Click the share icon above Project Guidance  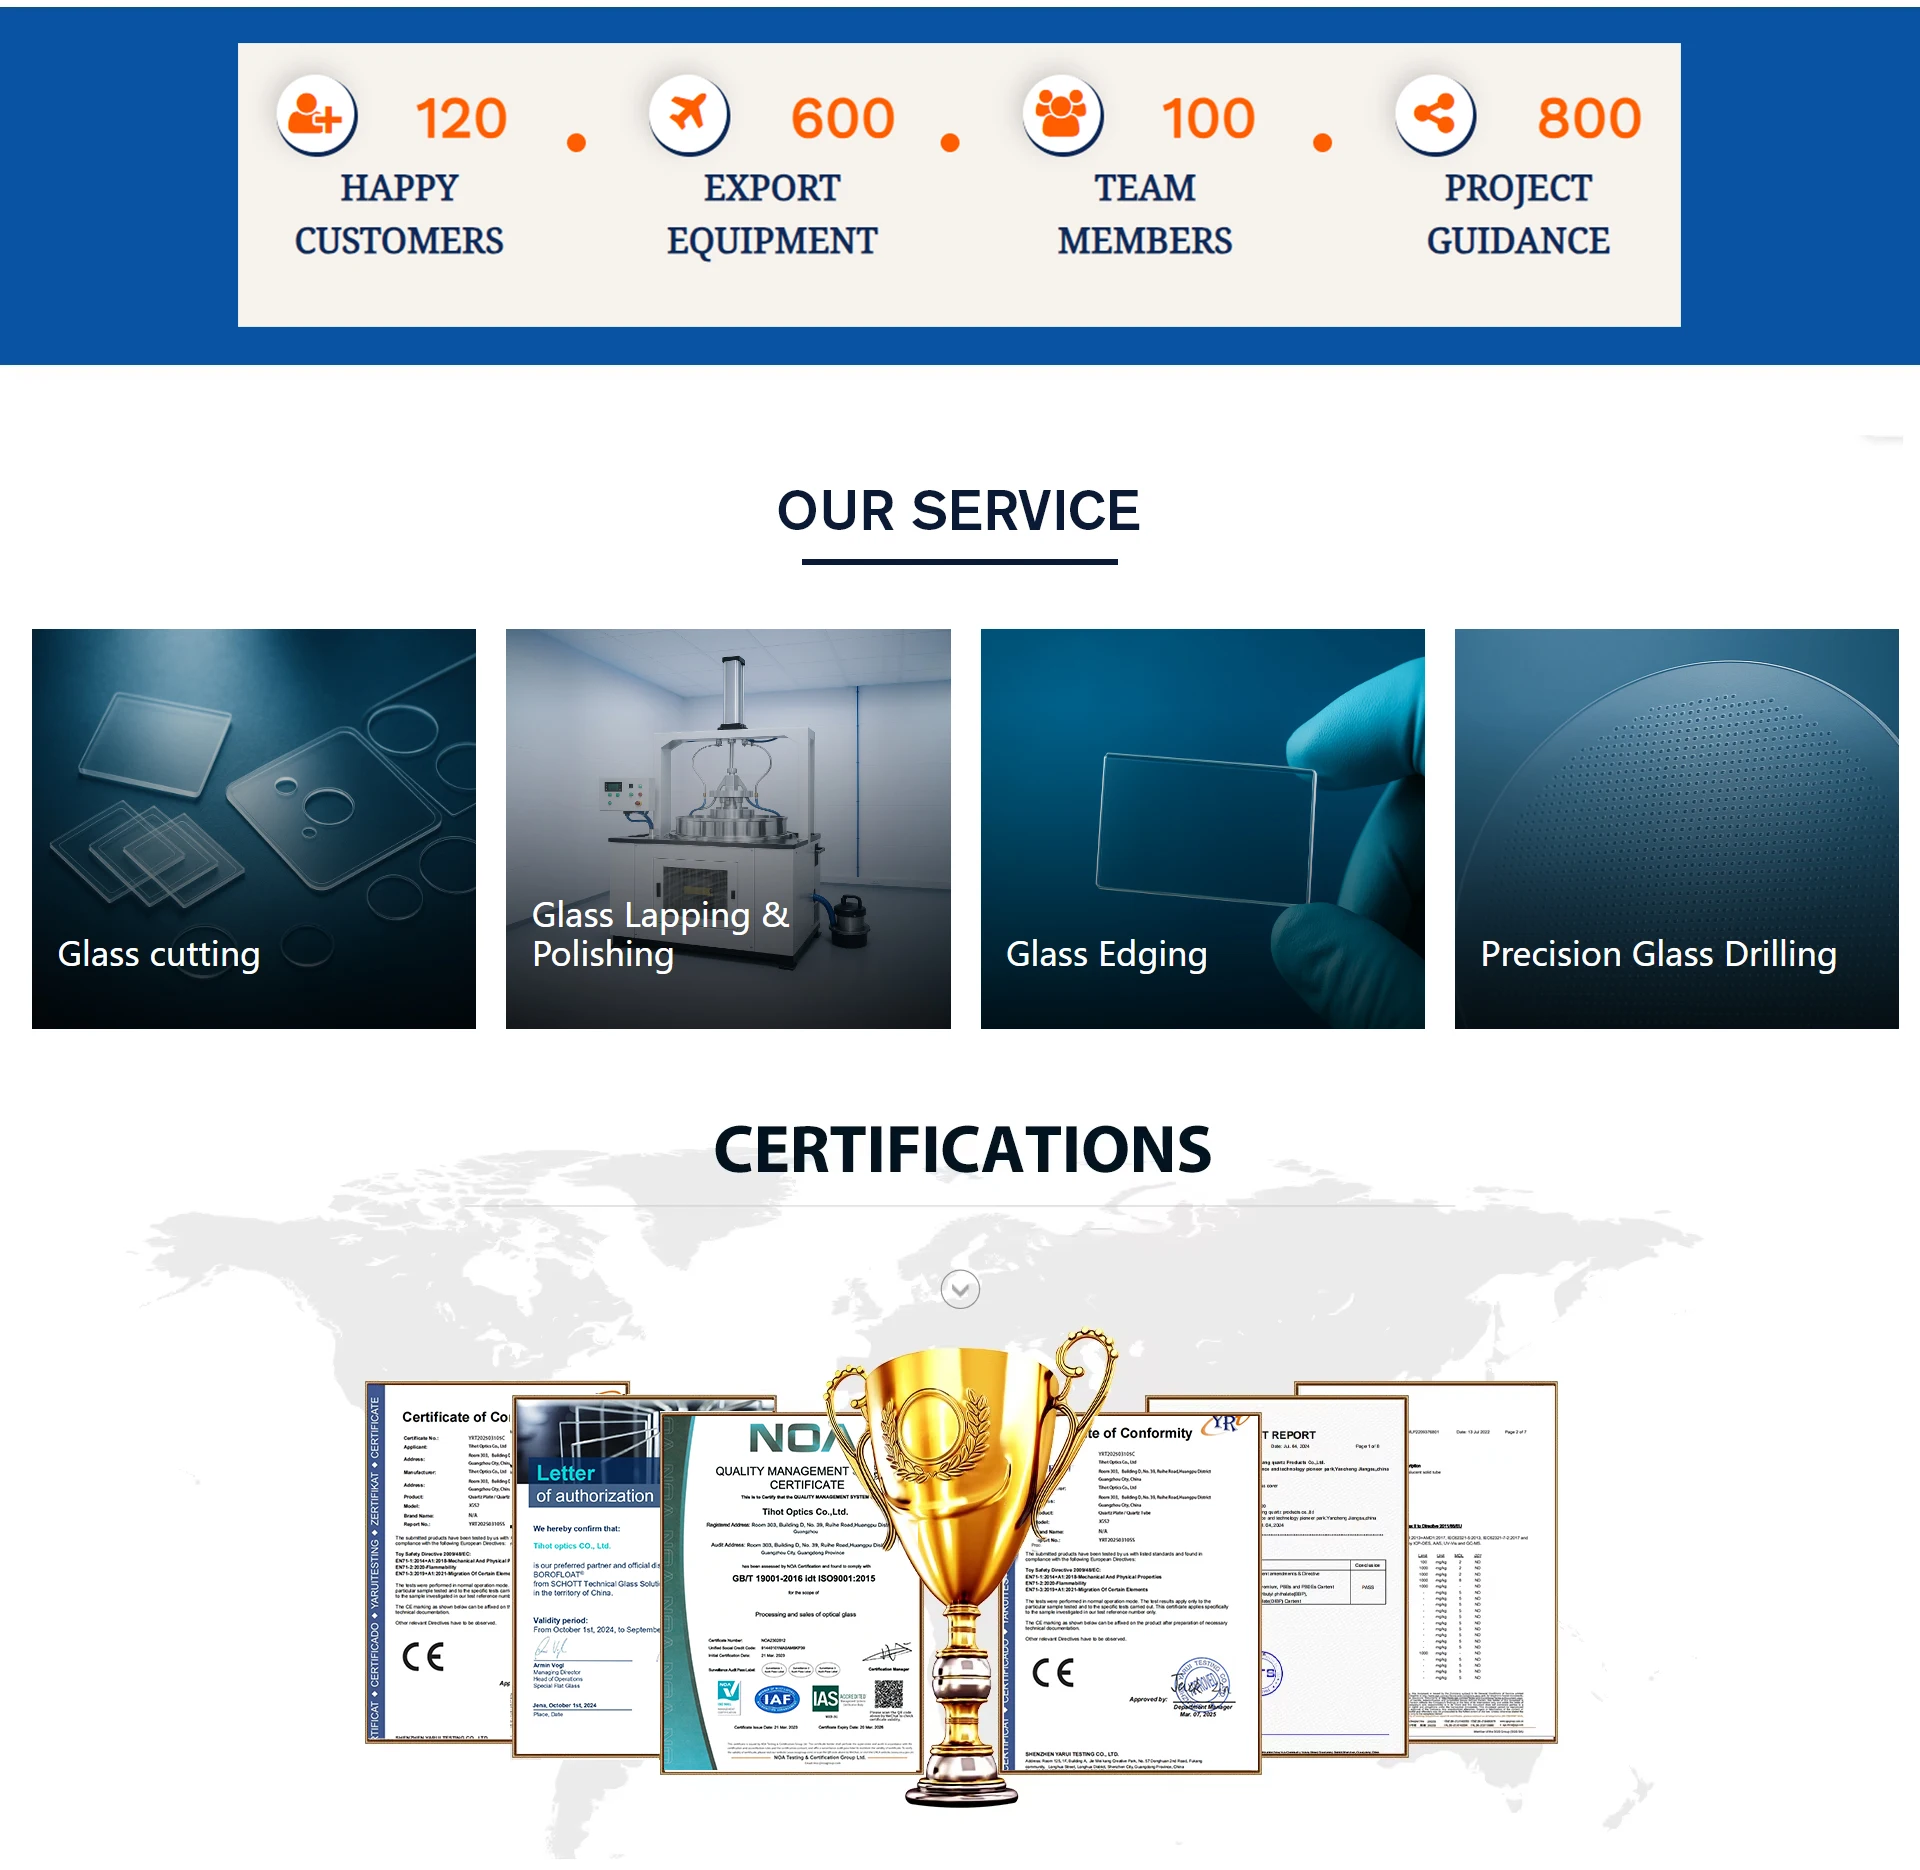(1434, 114)
